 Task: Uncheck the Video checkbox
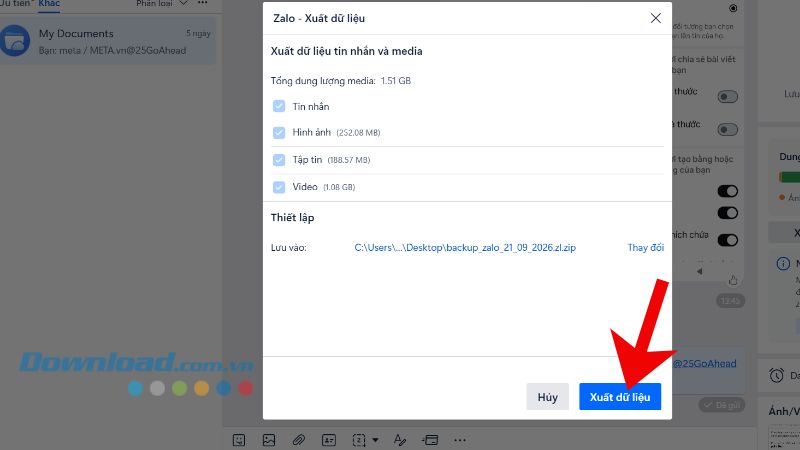pyautogui.click(x=279, y=187)
